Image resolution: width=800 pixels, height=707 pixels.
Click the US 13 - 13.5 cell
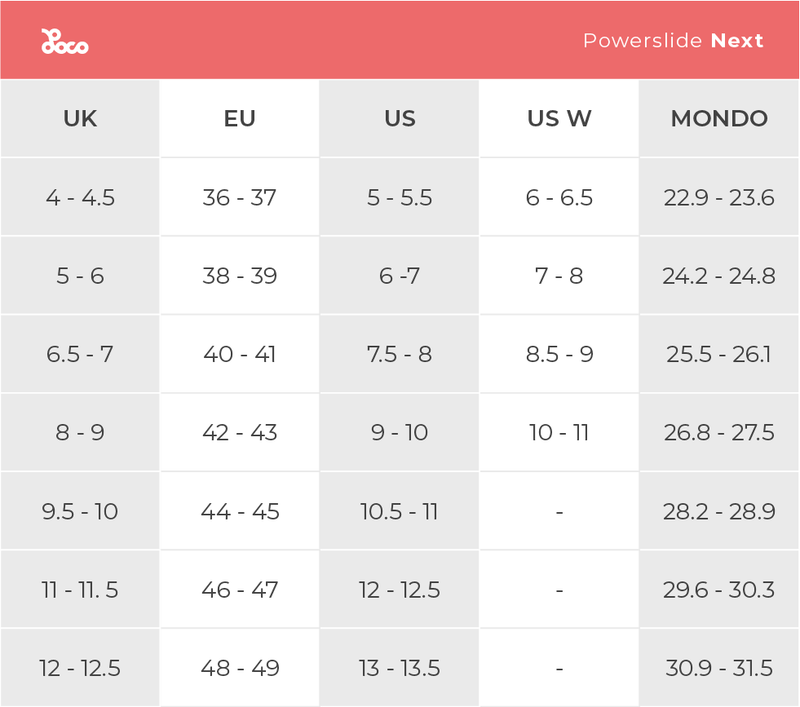tap(399, 668)
